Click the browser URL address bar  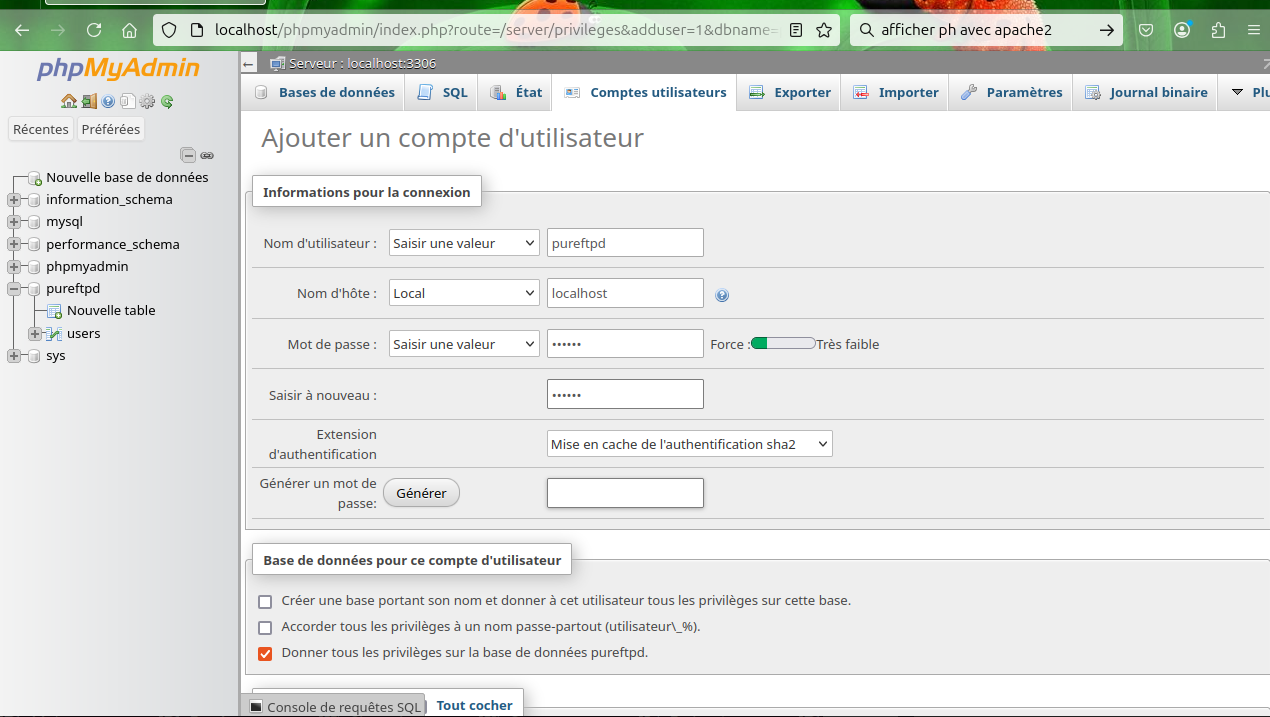[495, 30]
